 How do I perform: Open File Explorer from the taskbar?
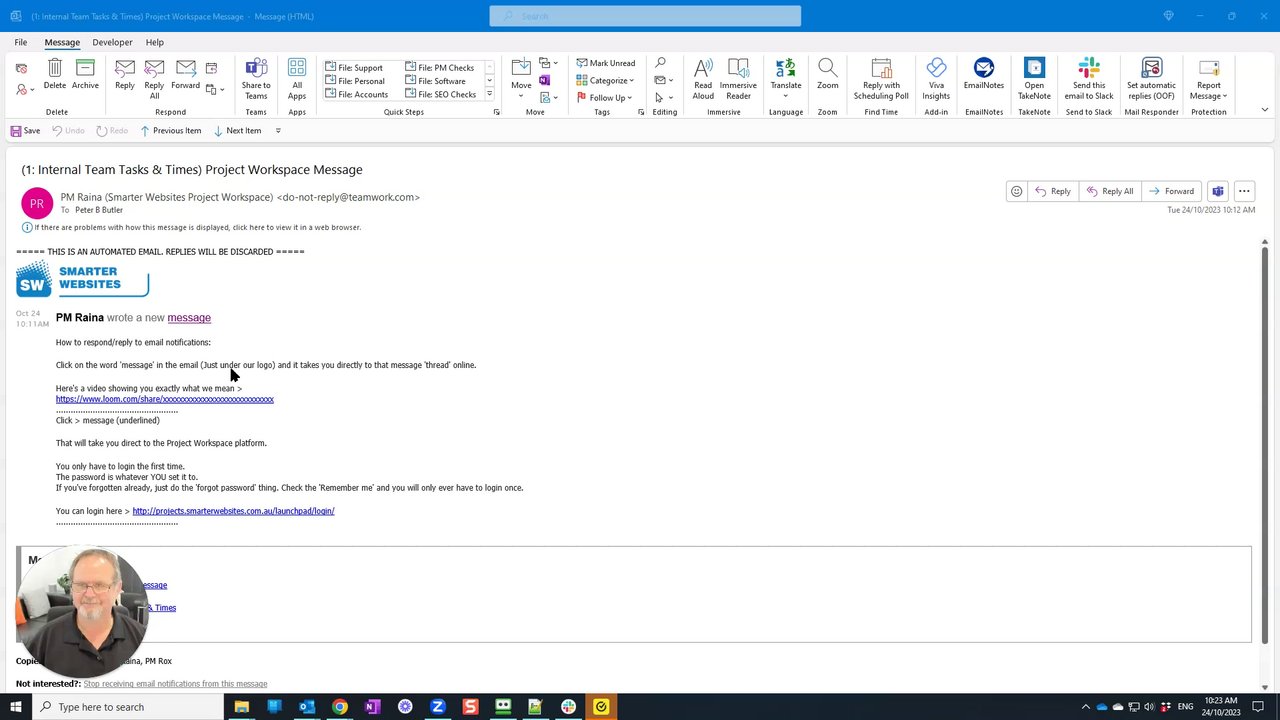(241, 707)
